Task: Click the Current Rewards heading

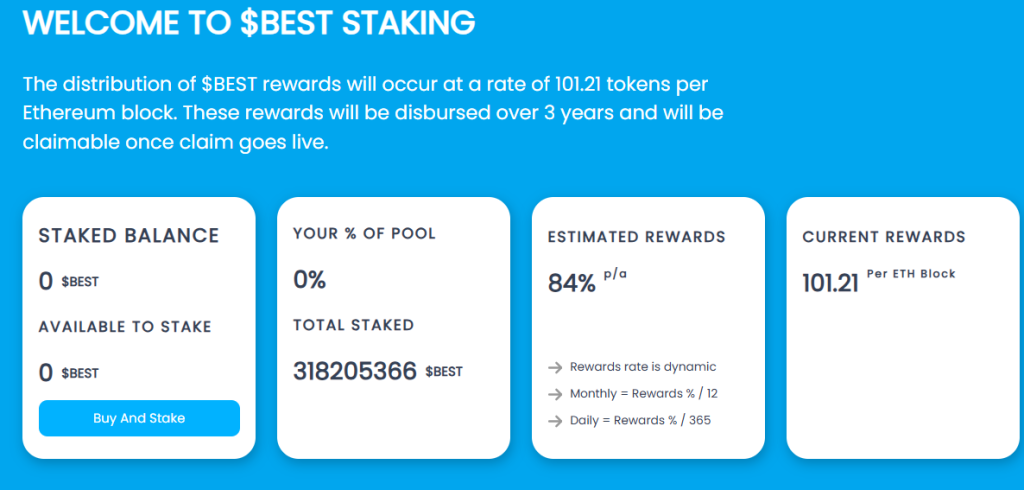Action: pos(884,237)
